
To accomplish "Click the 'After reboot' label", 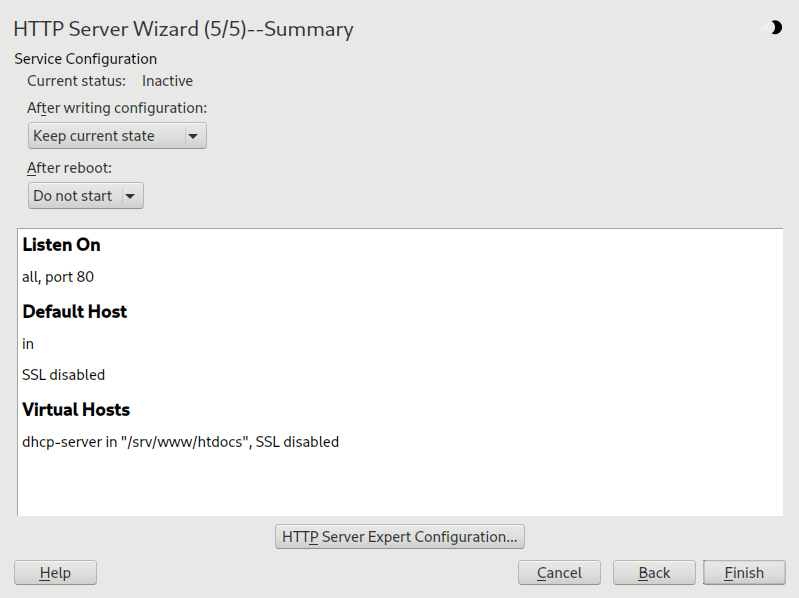I will [70, 168].
